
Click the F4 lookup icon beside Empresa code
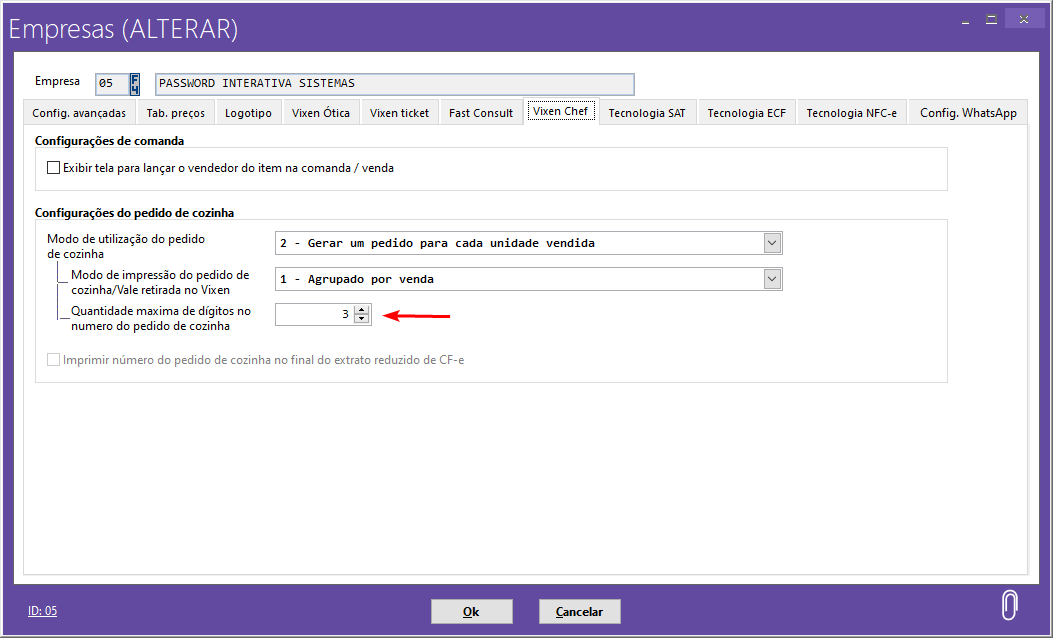(135, 83)
